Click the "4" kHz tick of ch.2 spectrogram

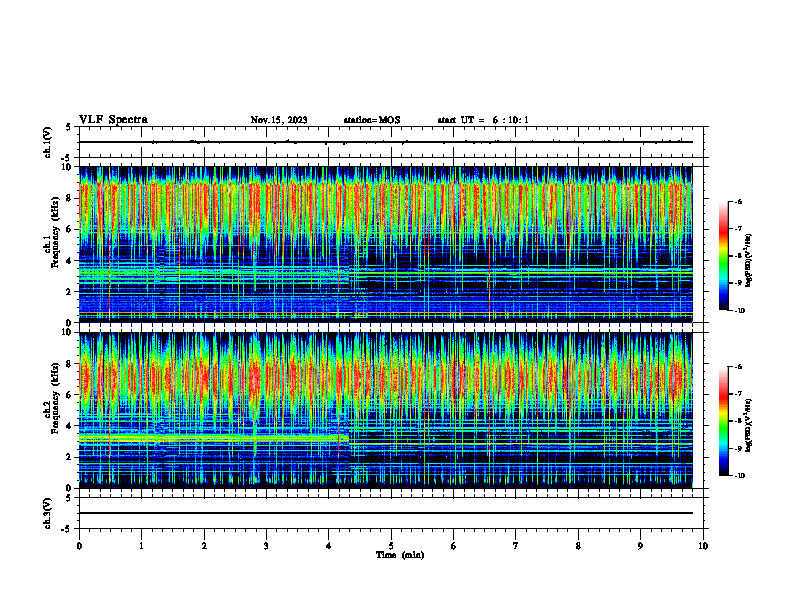click(x=70, y=426)
